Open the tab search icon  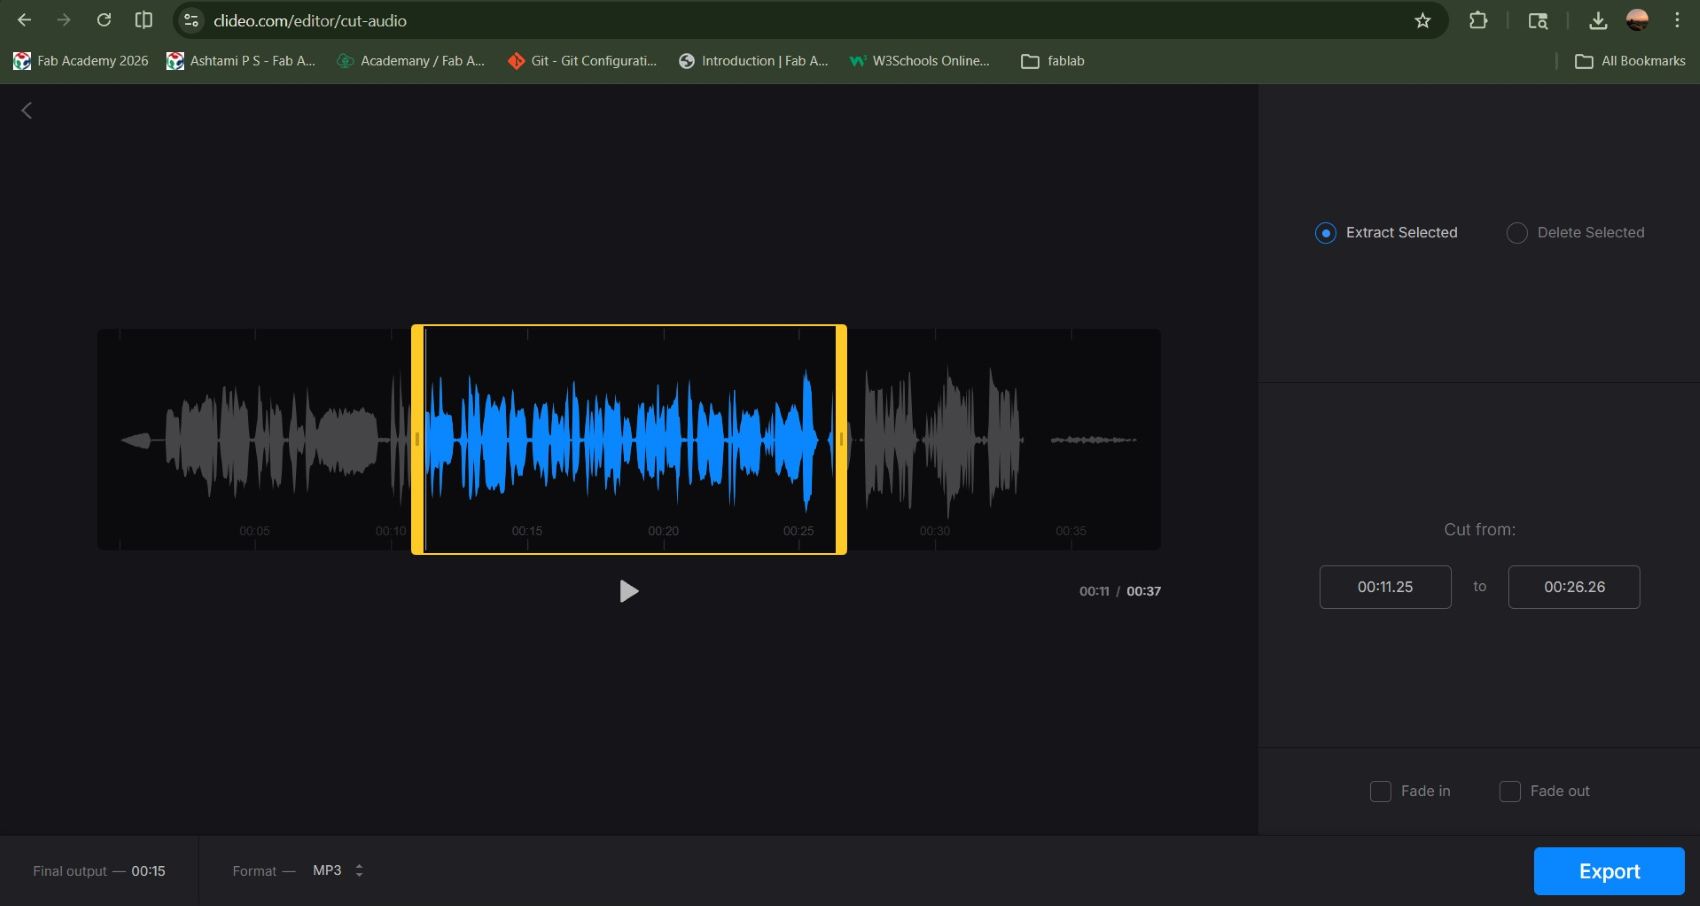(1538, 20)
